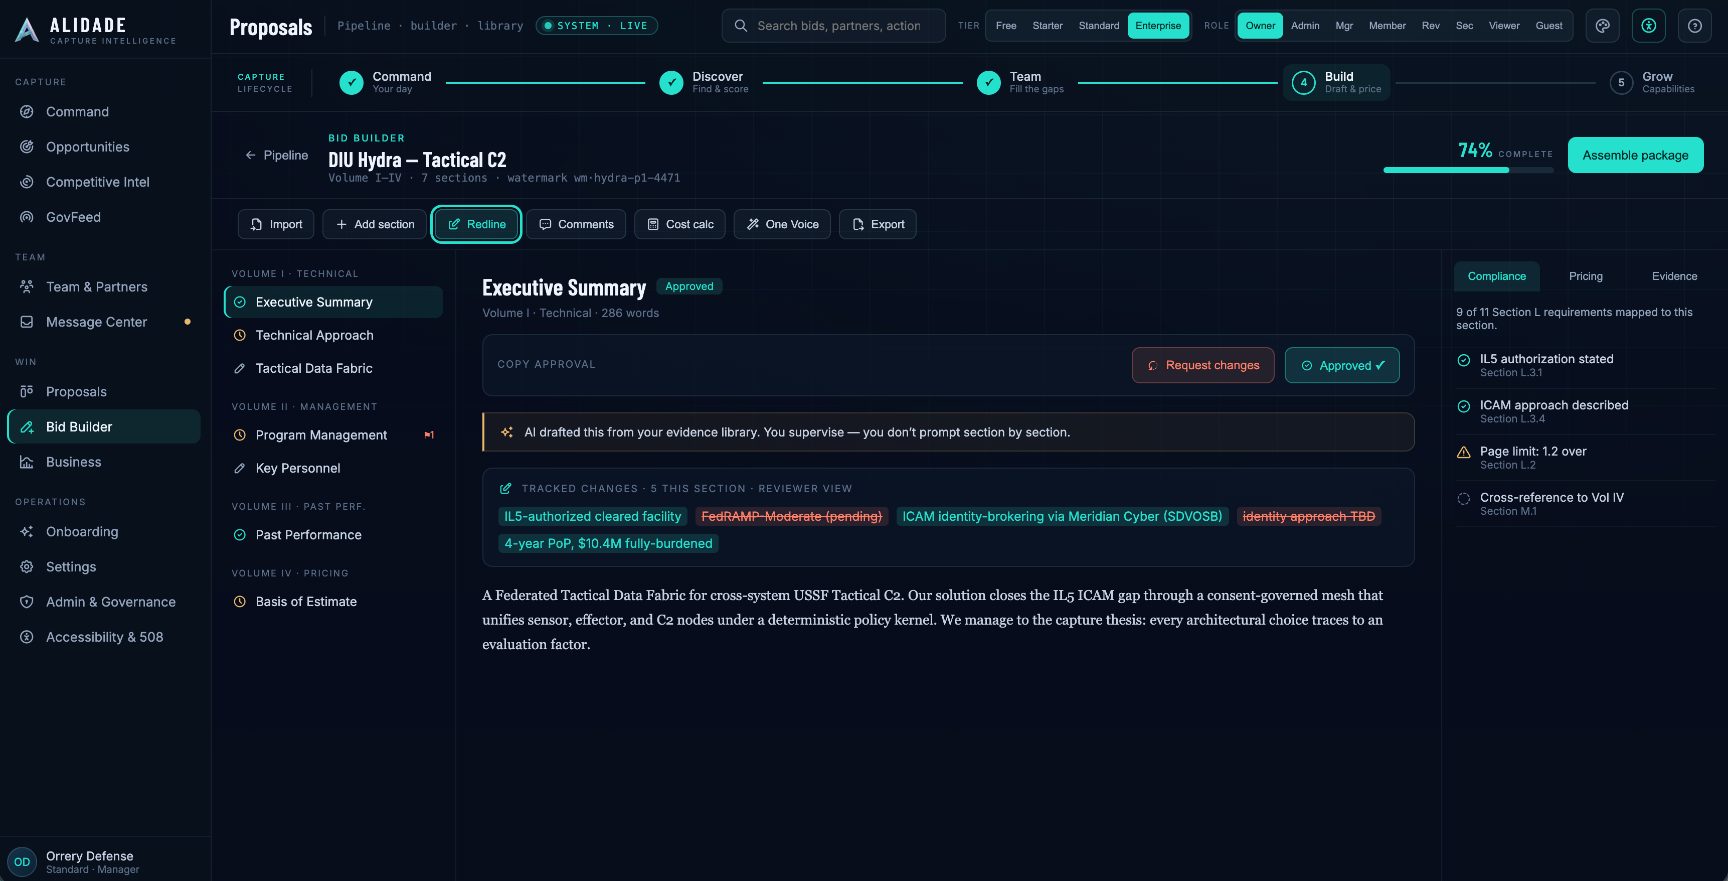
Task: Select the Starter tier
Action: coord(1047,26)
